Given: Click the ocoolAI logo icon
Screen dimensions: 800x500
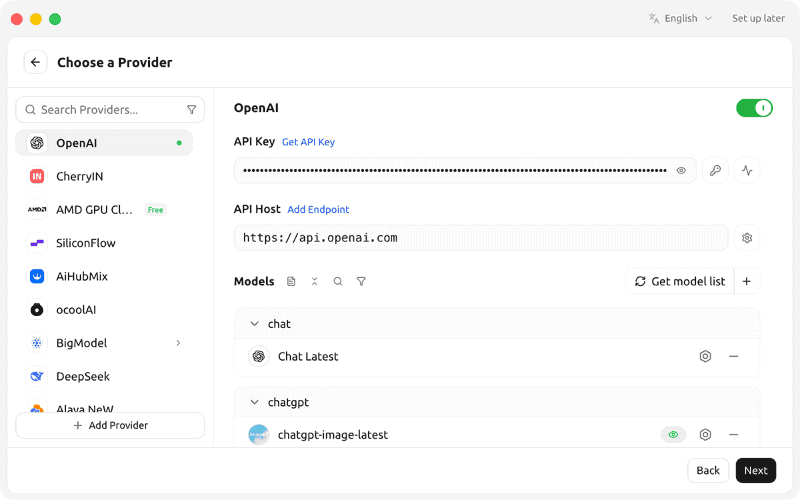Looking at the screenshot, I should (x=37, y=310).
